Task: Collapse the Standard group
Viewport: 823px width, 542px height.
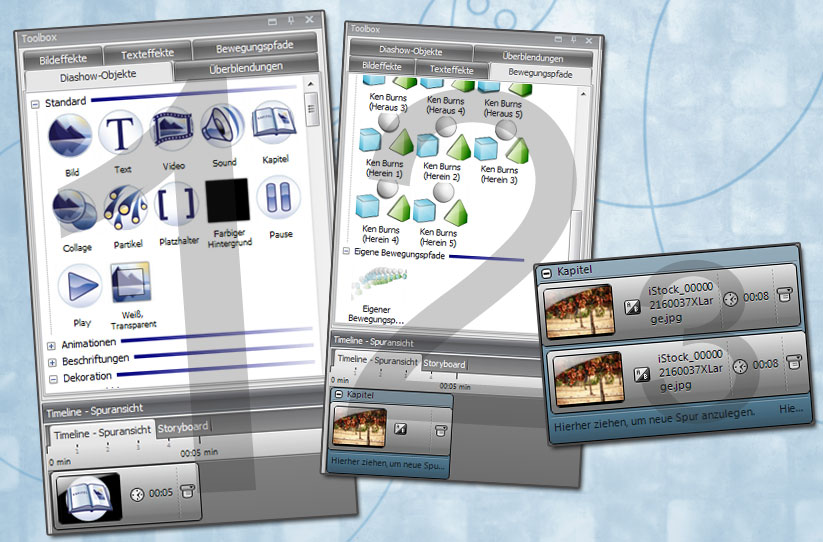Action: click(x=35, y=104)
